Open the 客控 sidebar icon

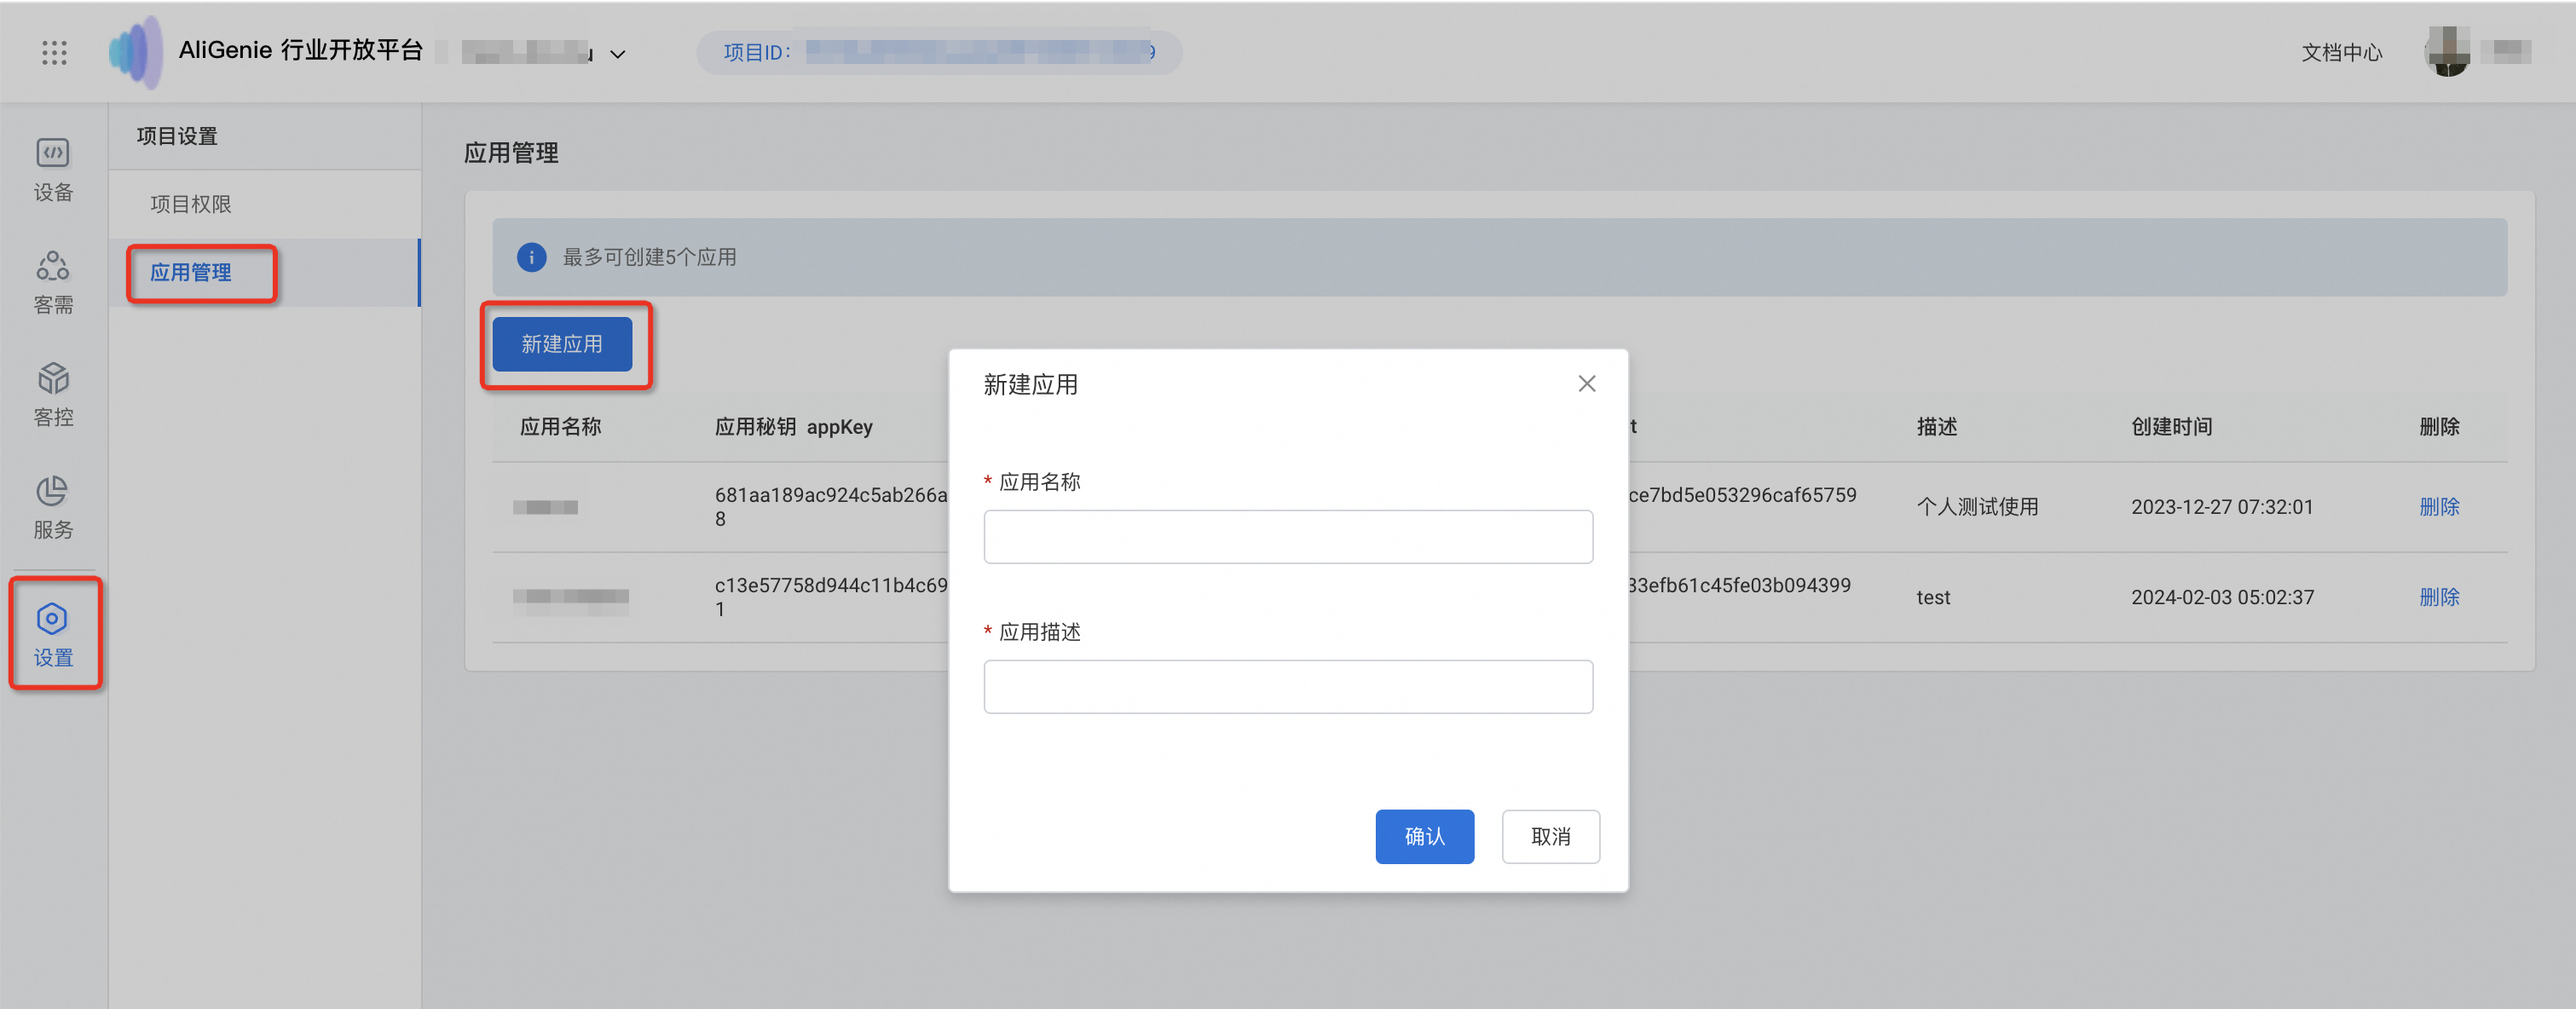(53, 394)
